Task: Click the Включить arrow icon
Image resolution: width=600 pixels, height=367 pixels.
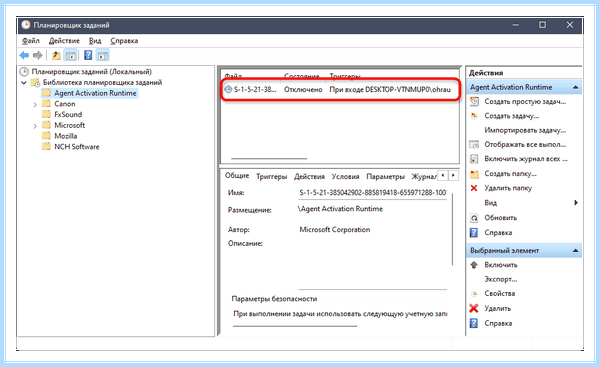Action: click(474, 265)
